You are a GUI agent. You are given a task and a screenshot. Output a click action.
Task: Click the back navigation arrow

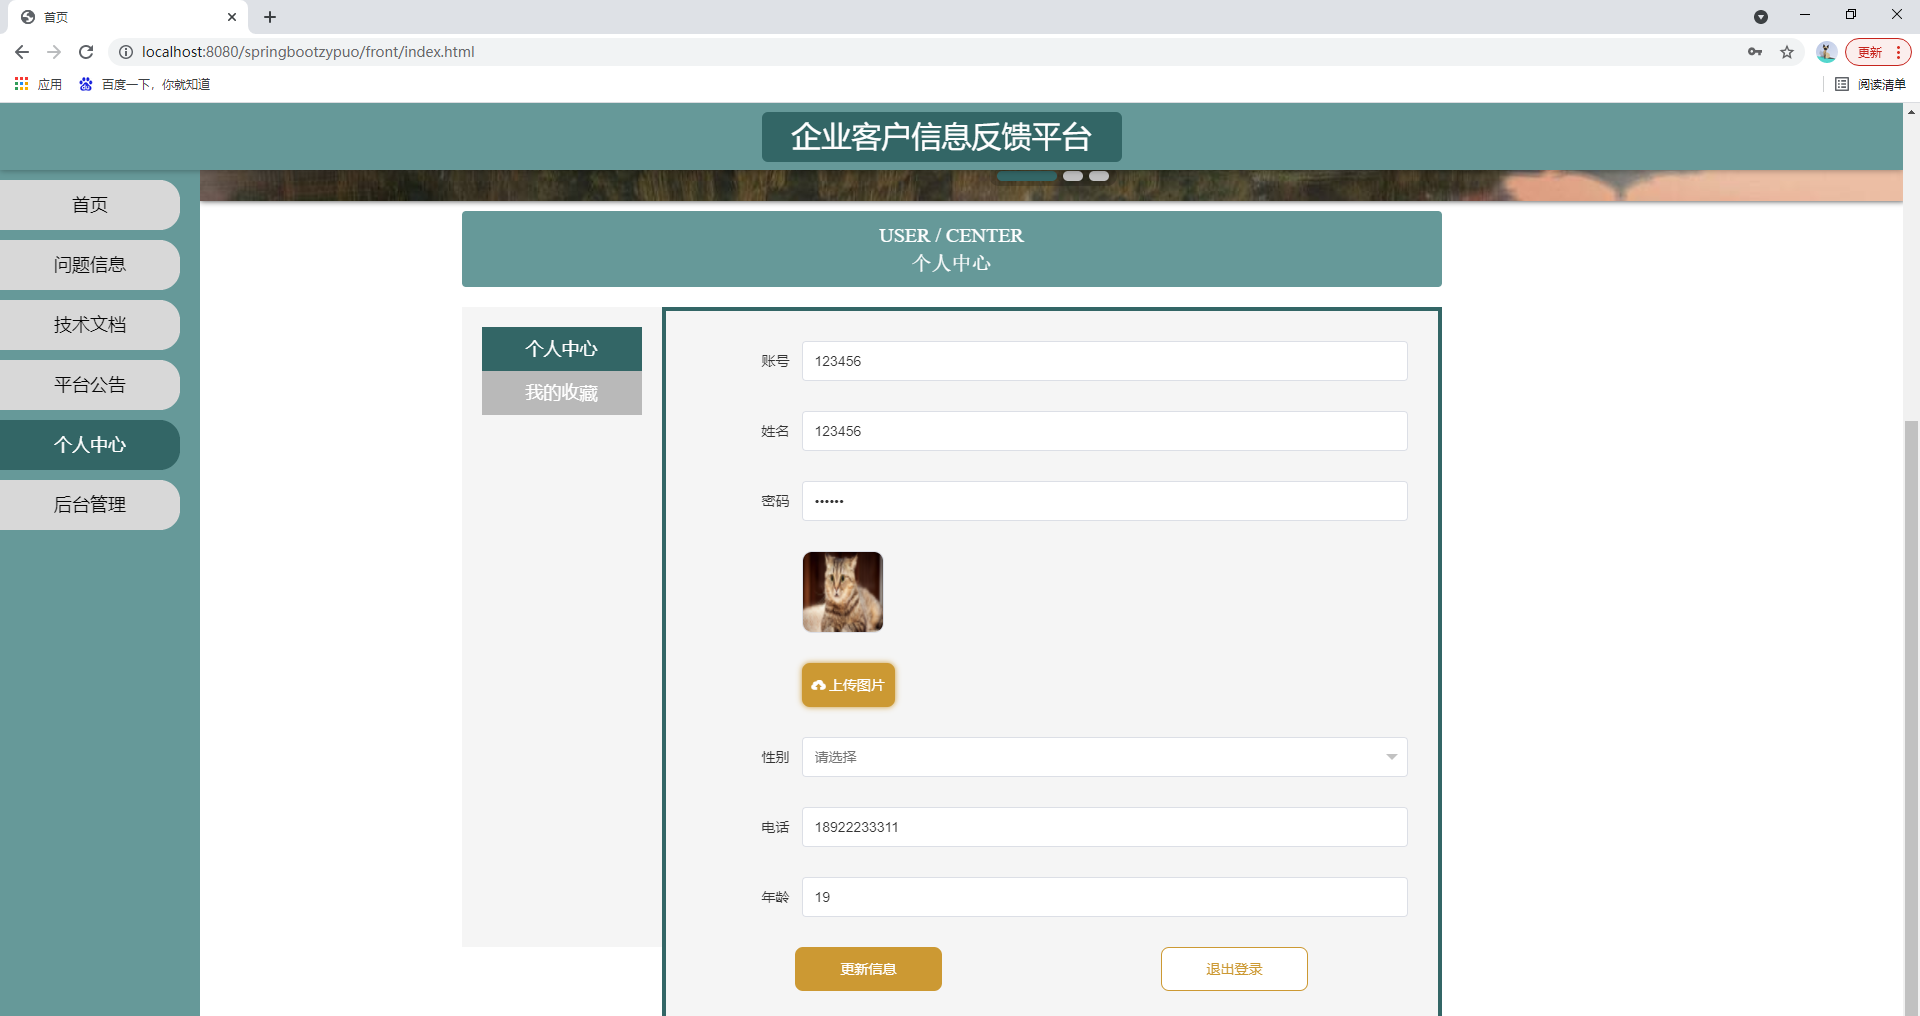point(21,52)
